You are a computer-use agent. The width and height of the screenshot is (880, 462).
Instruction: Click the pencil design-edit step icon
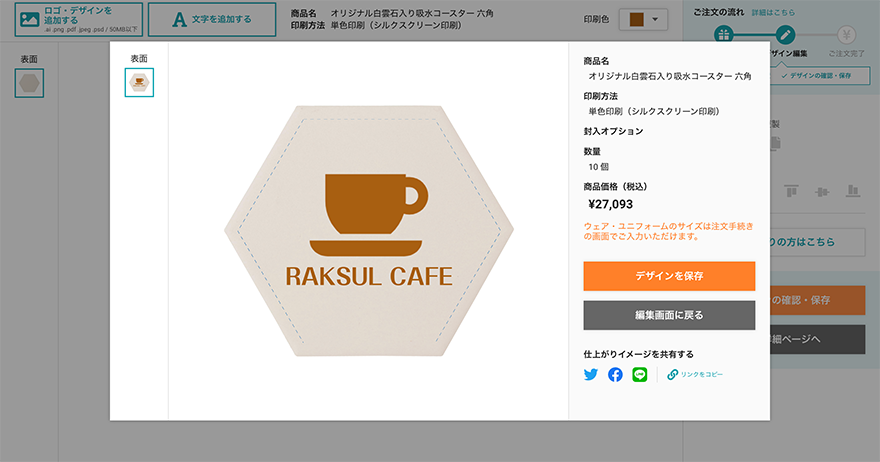785,35
